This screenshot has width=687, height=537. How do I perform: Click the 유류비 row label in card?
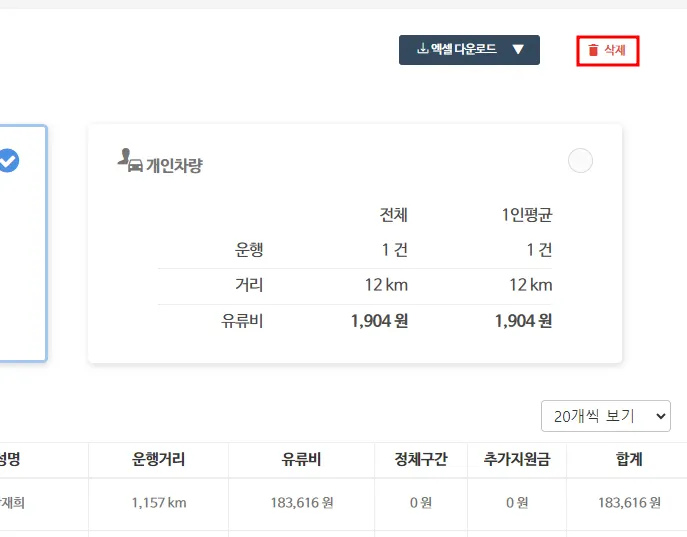(x=242, y=321)
